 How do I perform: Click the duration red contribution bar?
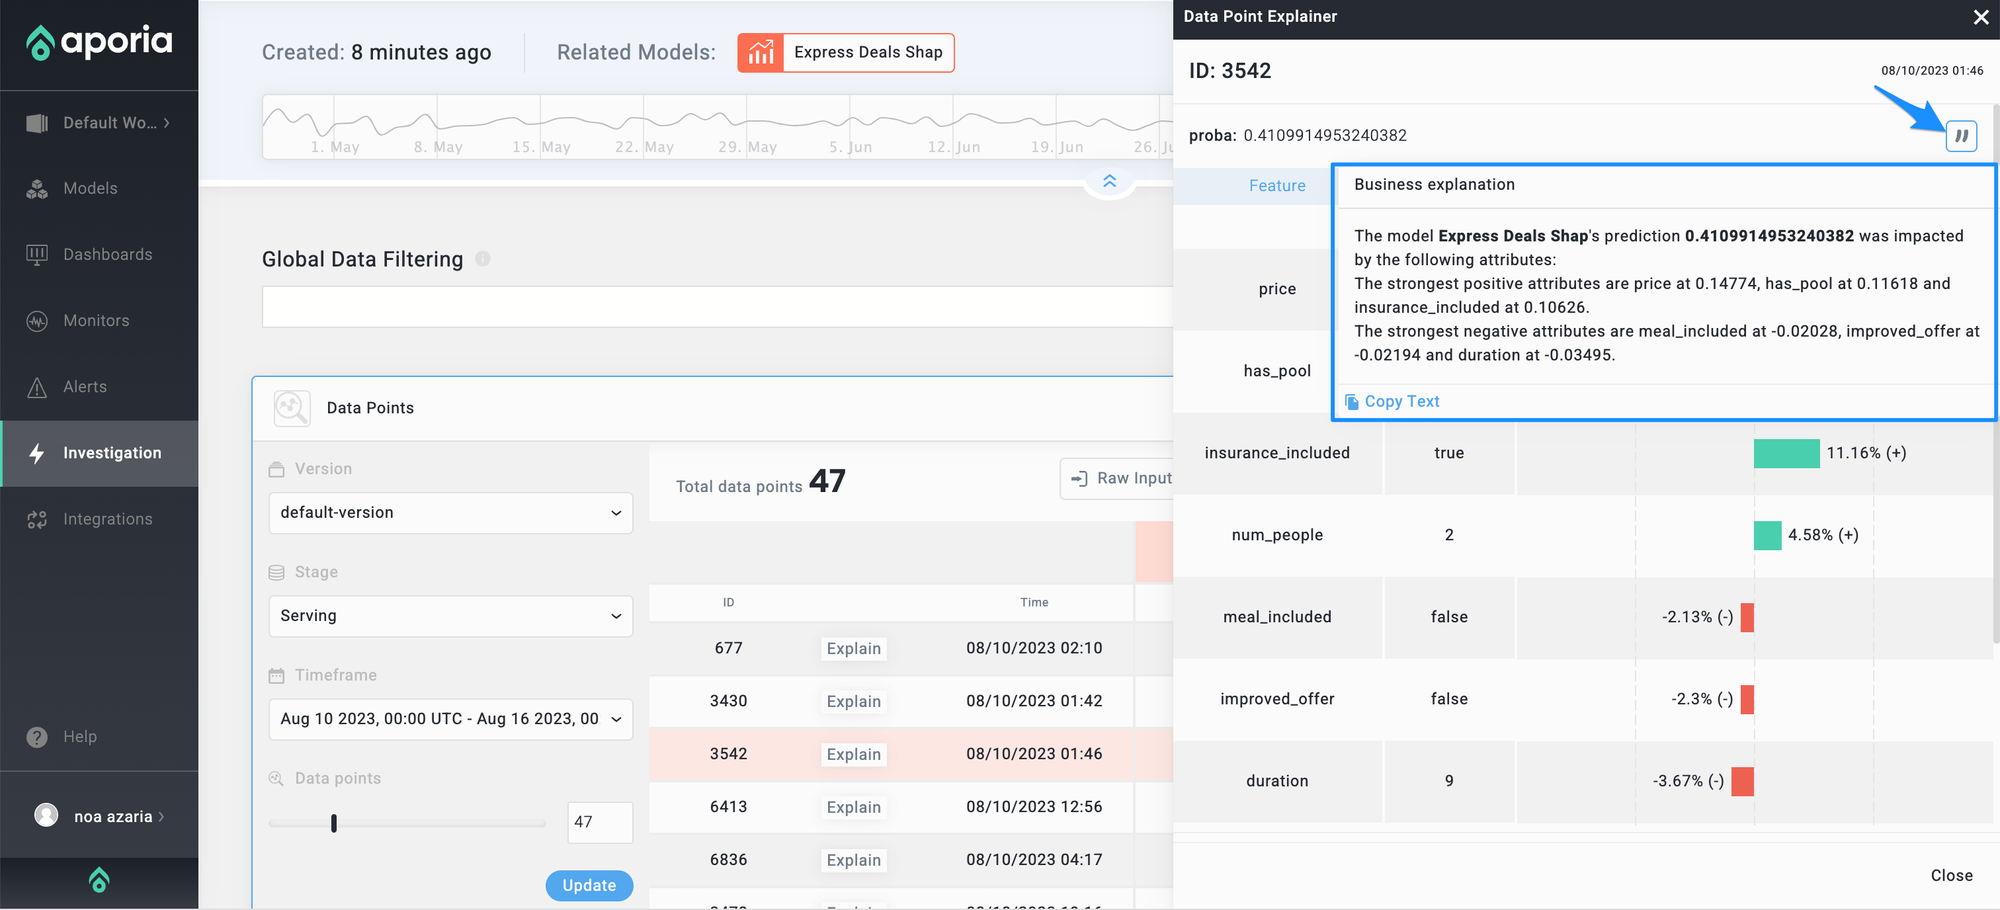pos(1742,781)
